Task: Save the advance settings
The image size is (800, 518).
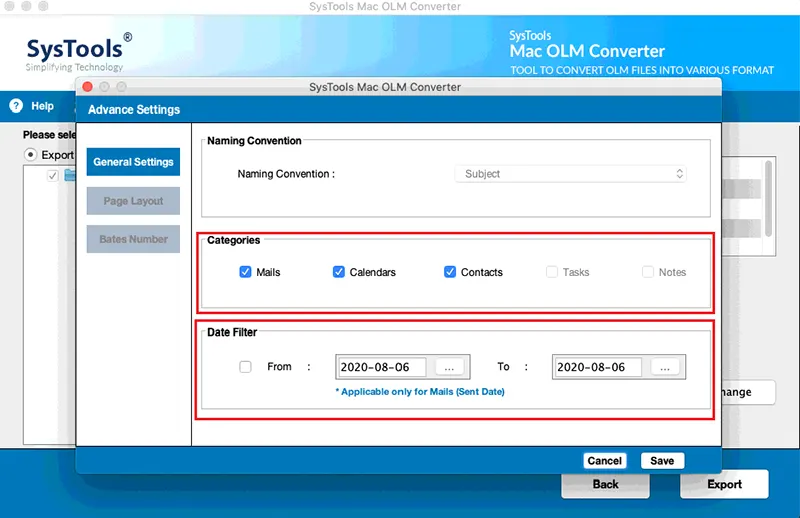Action: tap(662, 460)
